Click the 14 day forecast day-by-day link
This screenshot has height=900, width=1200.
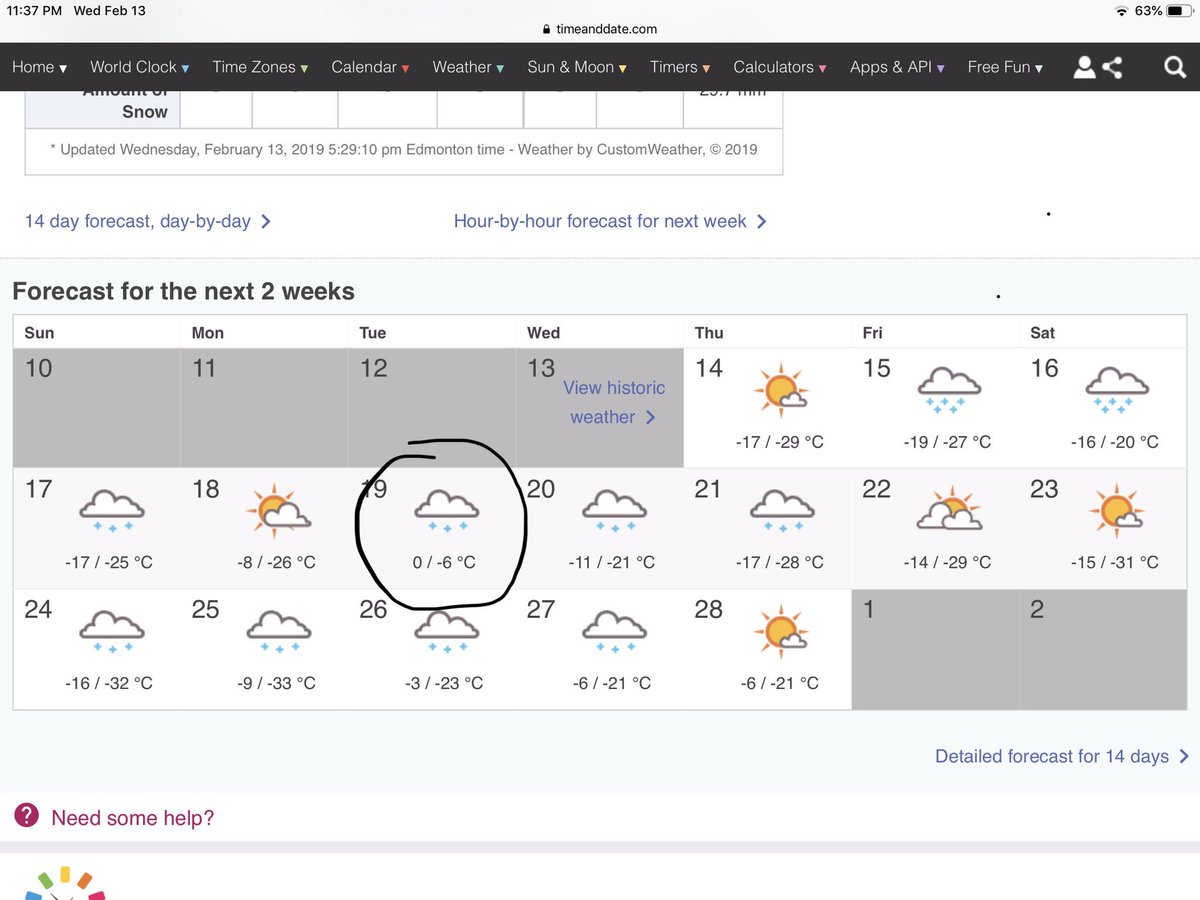point(138,221)
